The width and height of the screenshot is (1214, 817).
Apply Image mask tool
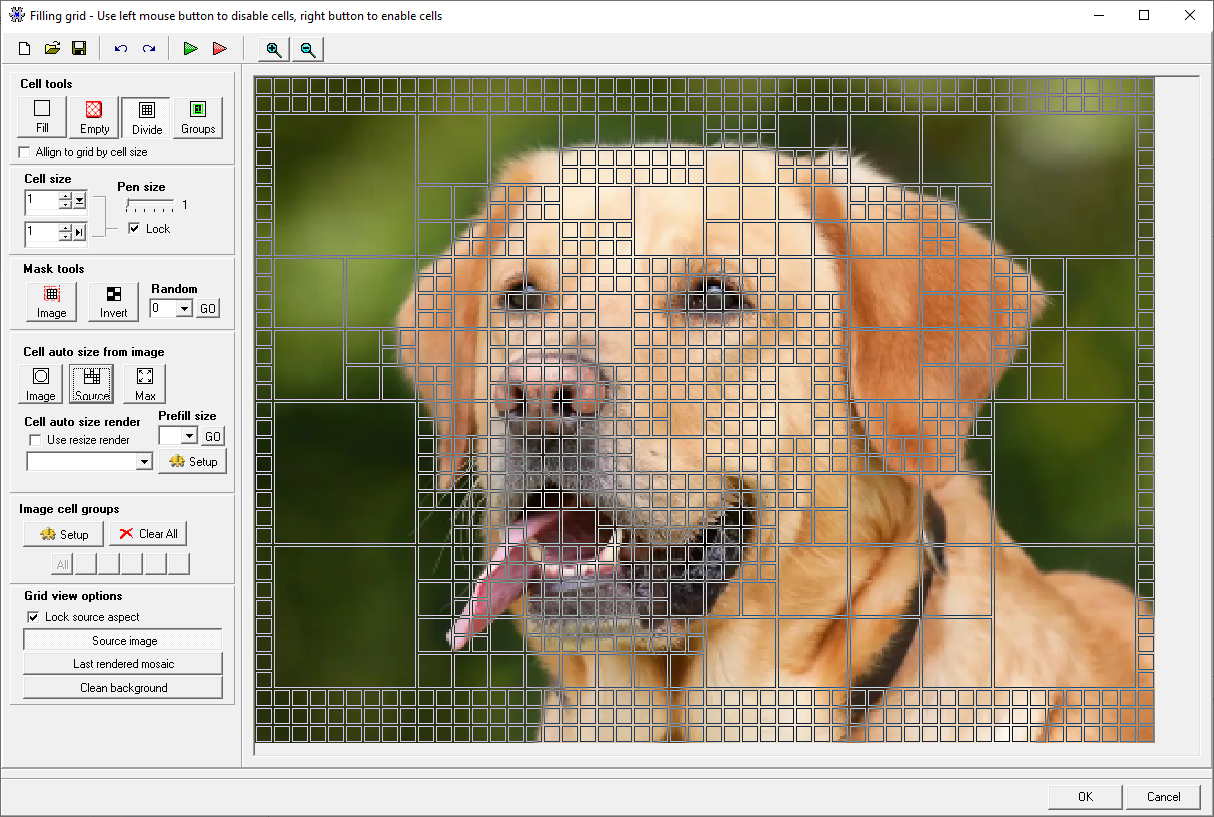(50, 301)
